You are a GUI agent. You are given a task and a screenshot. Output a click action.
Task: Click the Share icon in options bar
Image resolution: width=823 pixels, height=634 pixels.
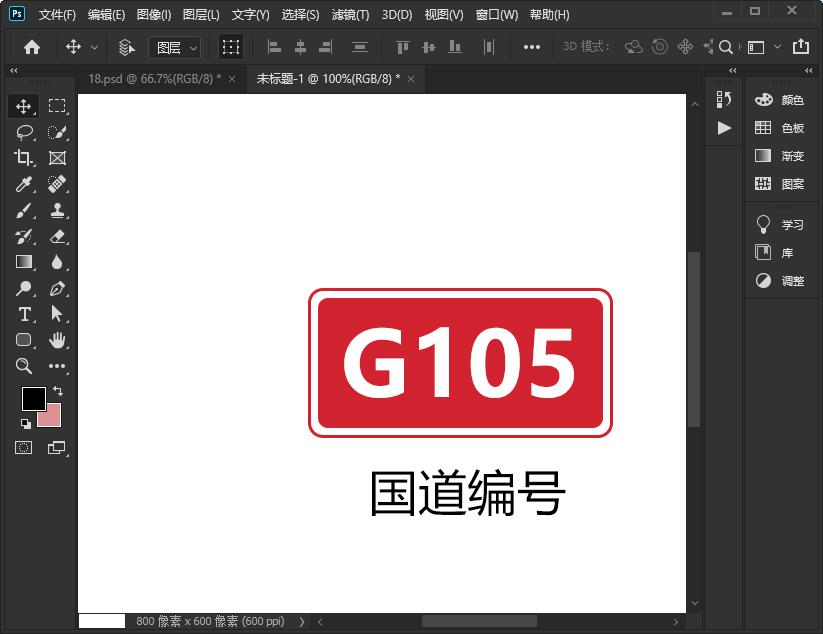[800, 47]
